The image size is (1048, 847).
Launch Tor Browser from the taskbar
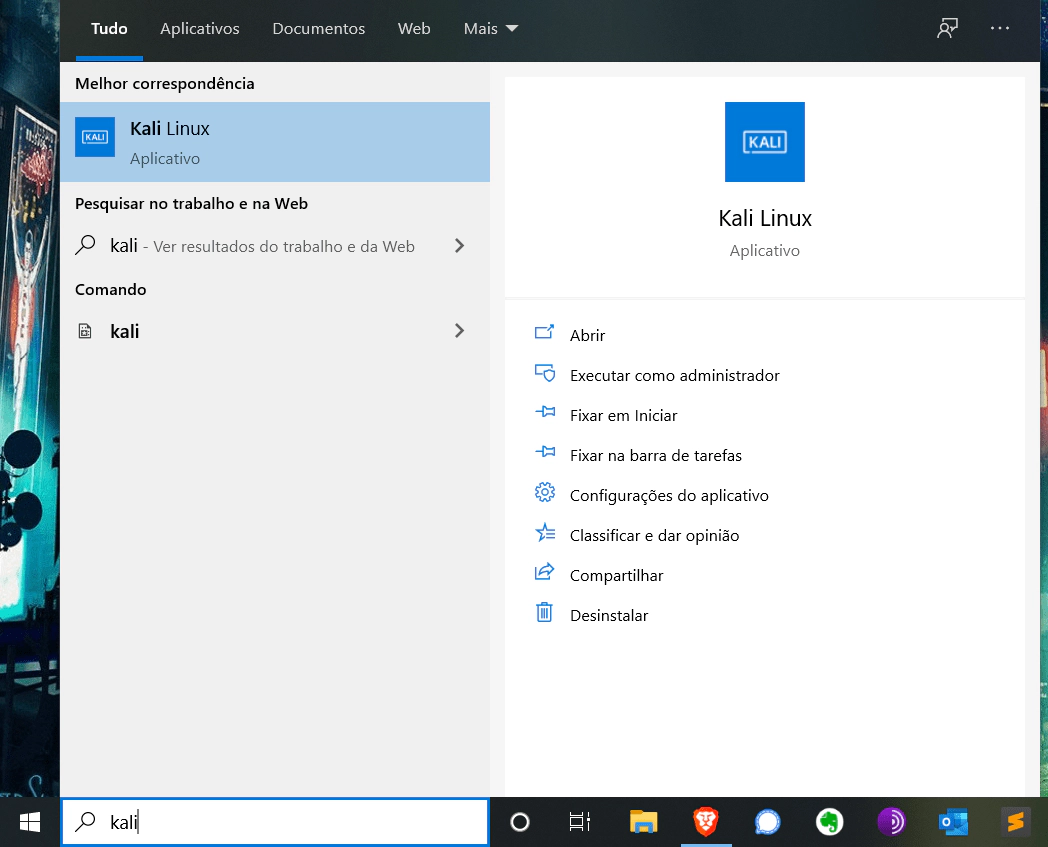tap(890, 822)
